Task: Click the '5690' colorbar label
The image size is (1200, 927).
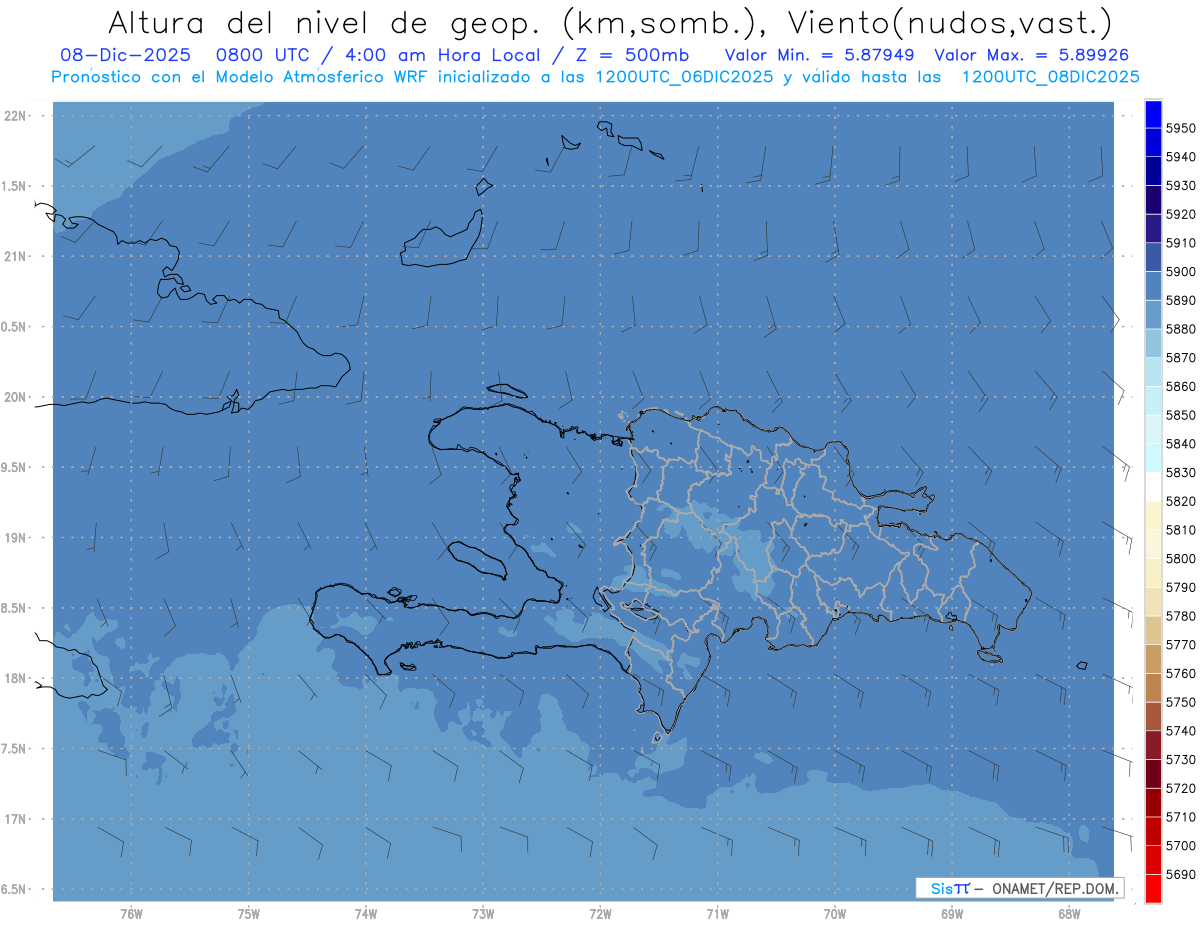Action: [1181, 874]
